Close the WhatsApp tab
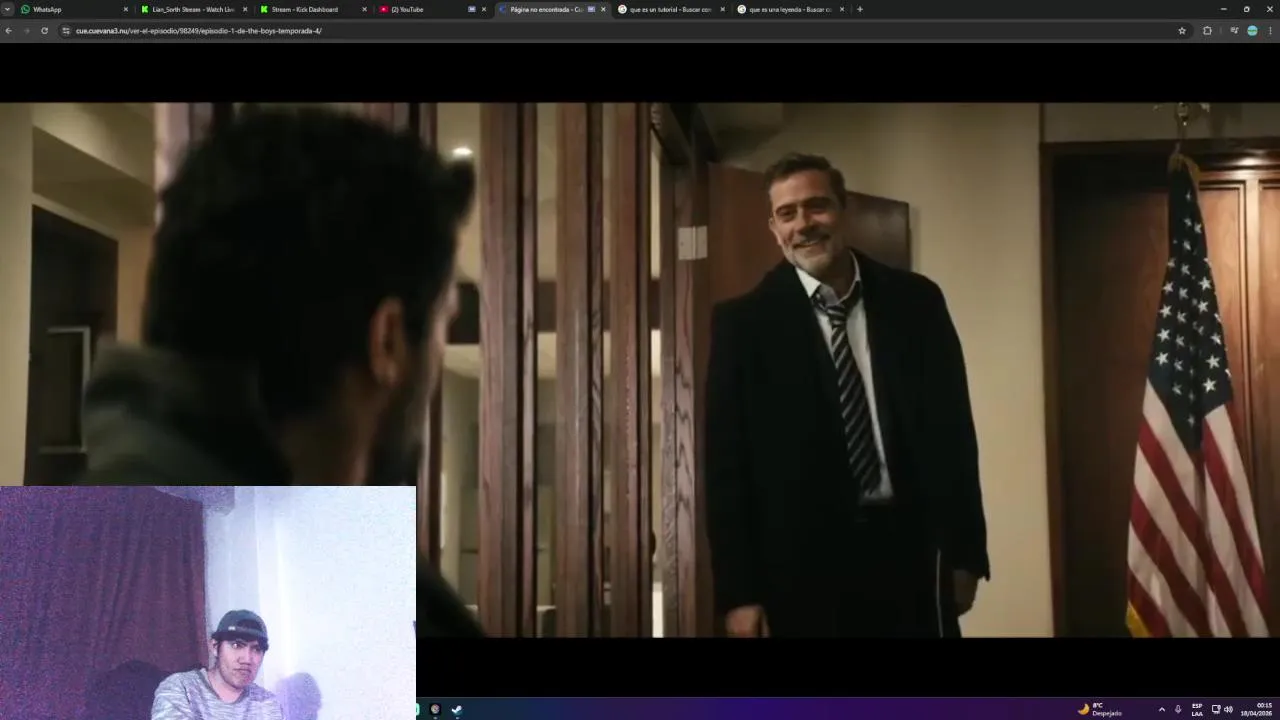The width and height of the screenshot is (1280, 720). [125, 9]
